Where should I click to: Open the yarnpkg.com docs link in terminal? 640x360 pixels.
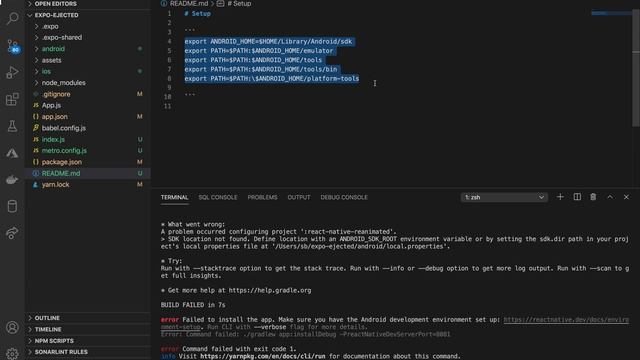click(262, 356)
